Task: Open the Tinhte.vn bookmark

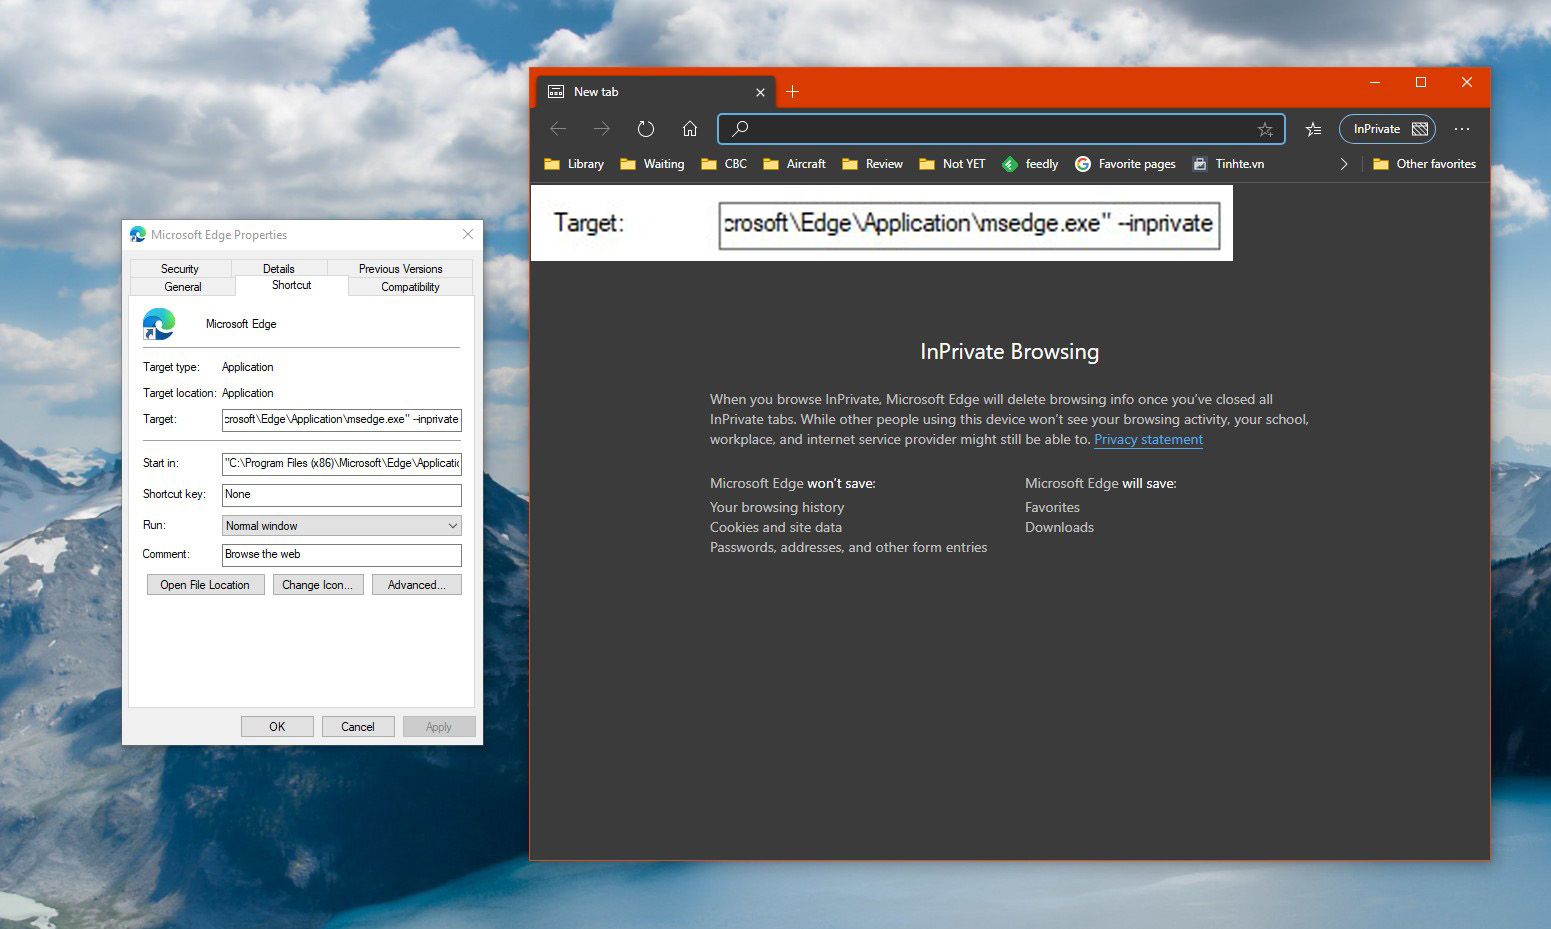Action: 1228,164
